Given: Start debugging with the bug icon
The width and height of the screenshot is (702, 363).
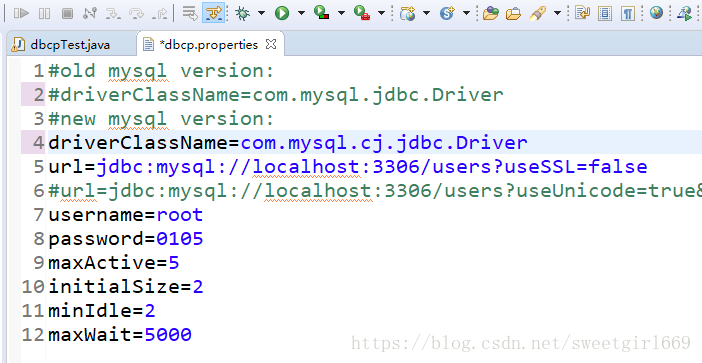Looking at the screenshot, I should click(x=242, y=13).
